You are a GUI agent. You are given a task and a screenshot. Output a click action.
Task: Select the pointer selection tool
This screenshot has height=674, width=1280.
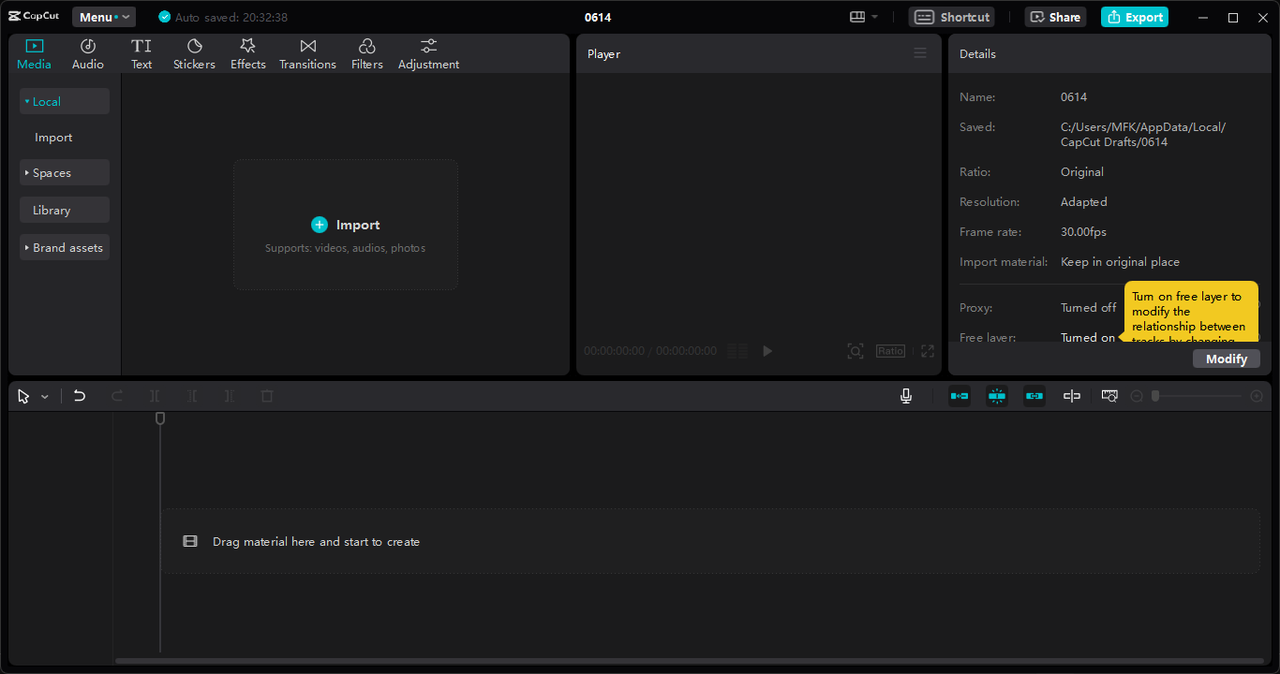click(24, 396)
